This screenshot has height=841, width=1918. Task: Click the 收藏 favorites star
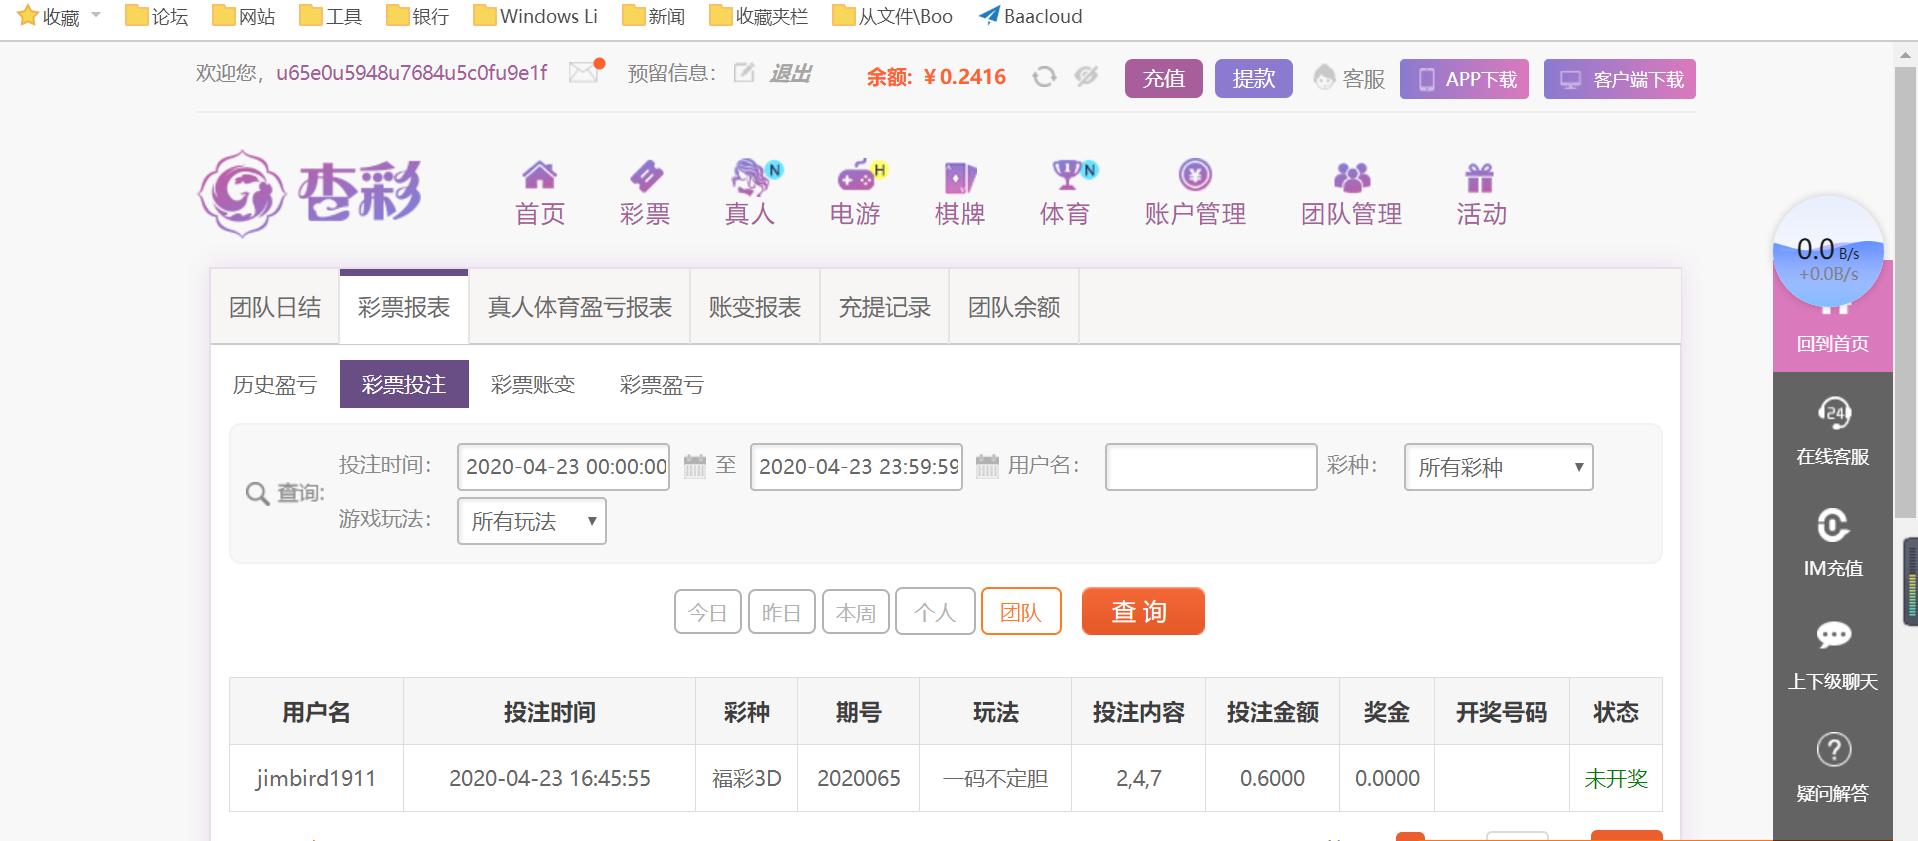click(x=28, y=16)
